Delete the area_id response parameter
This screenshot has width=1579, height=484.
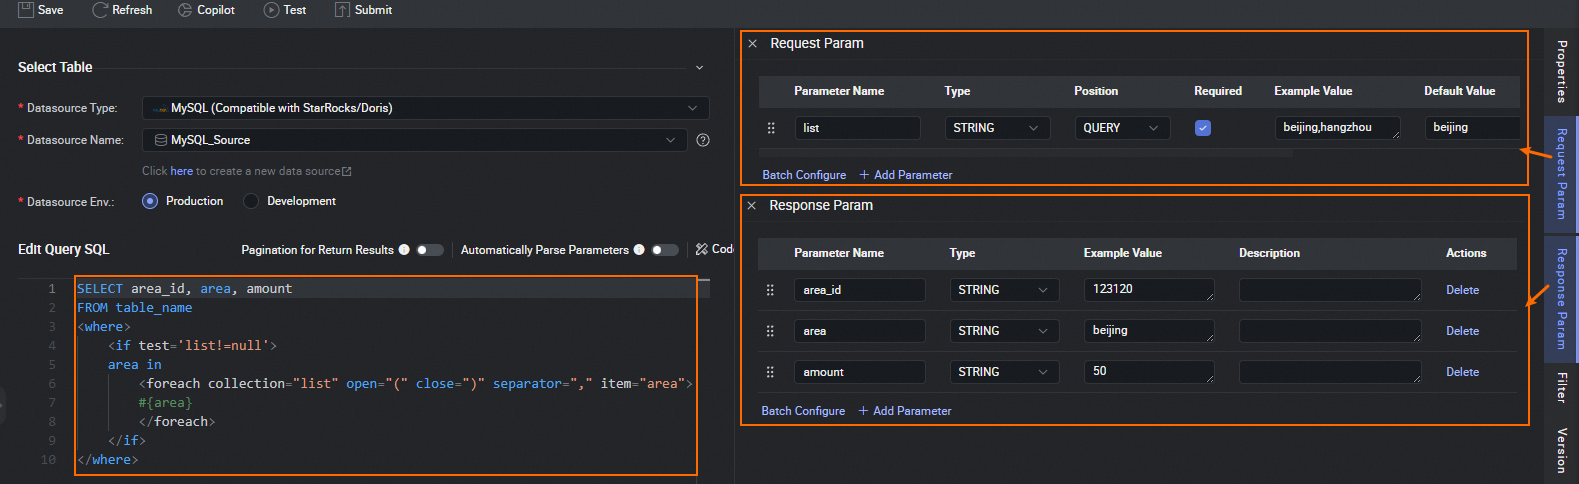pyautogui.click(x=1462, y=290)
